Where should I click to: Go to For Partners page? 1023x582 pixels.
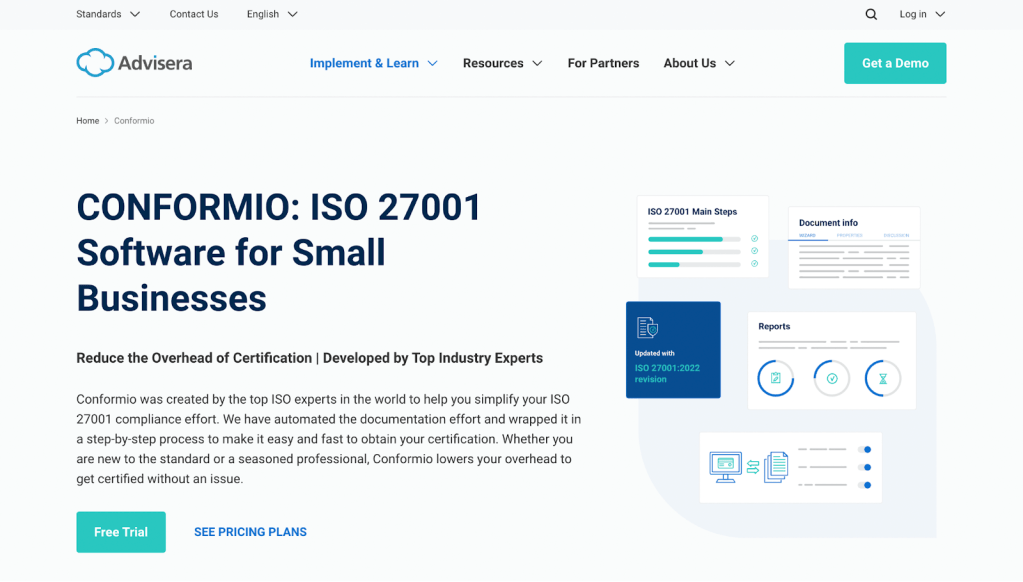[603, 63]
